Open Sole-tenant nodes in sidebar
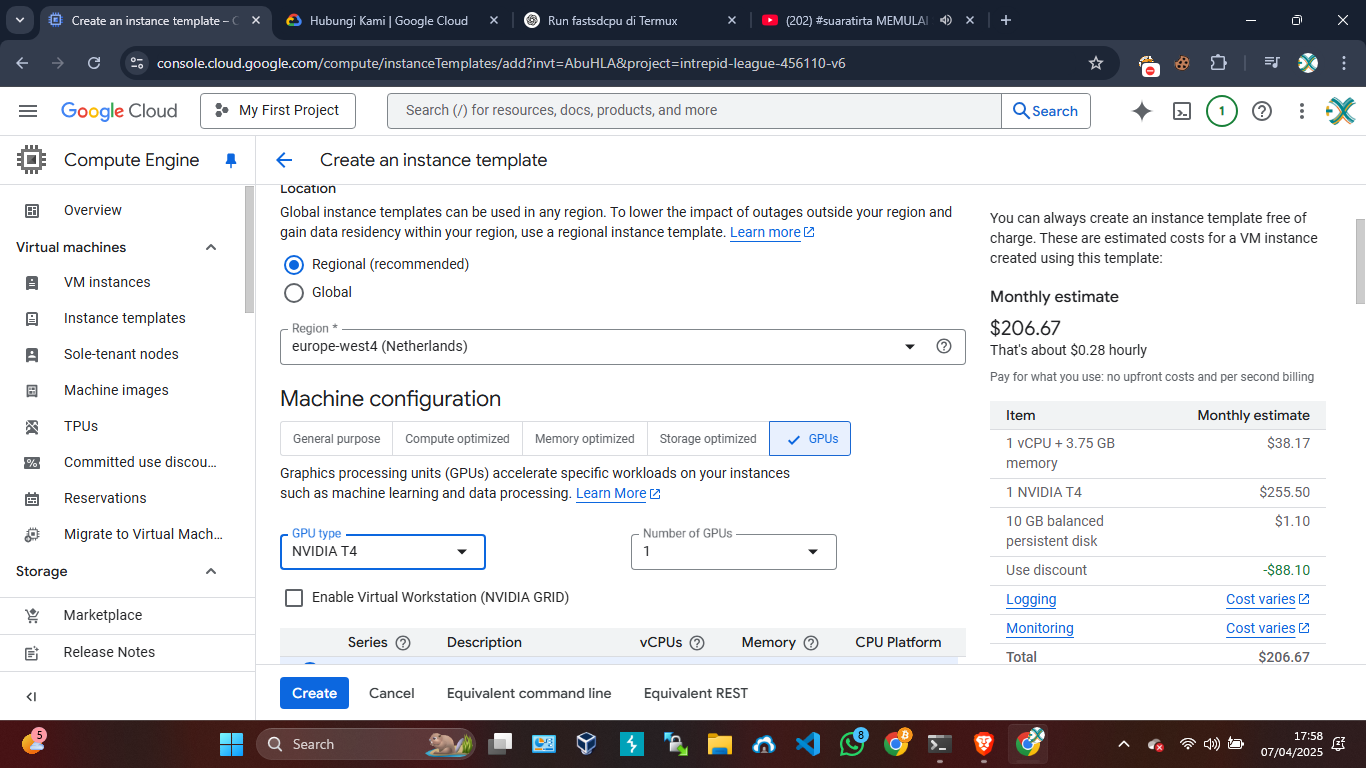The width and height of the screenshot is (1366, 768). 122,355
